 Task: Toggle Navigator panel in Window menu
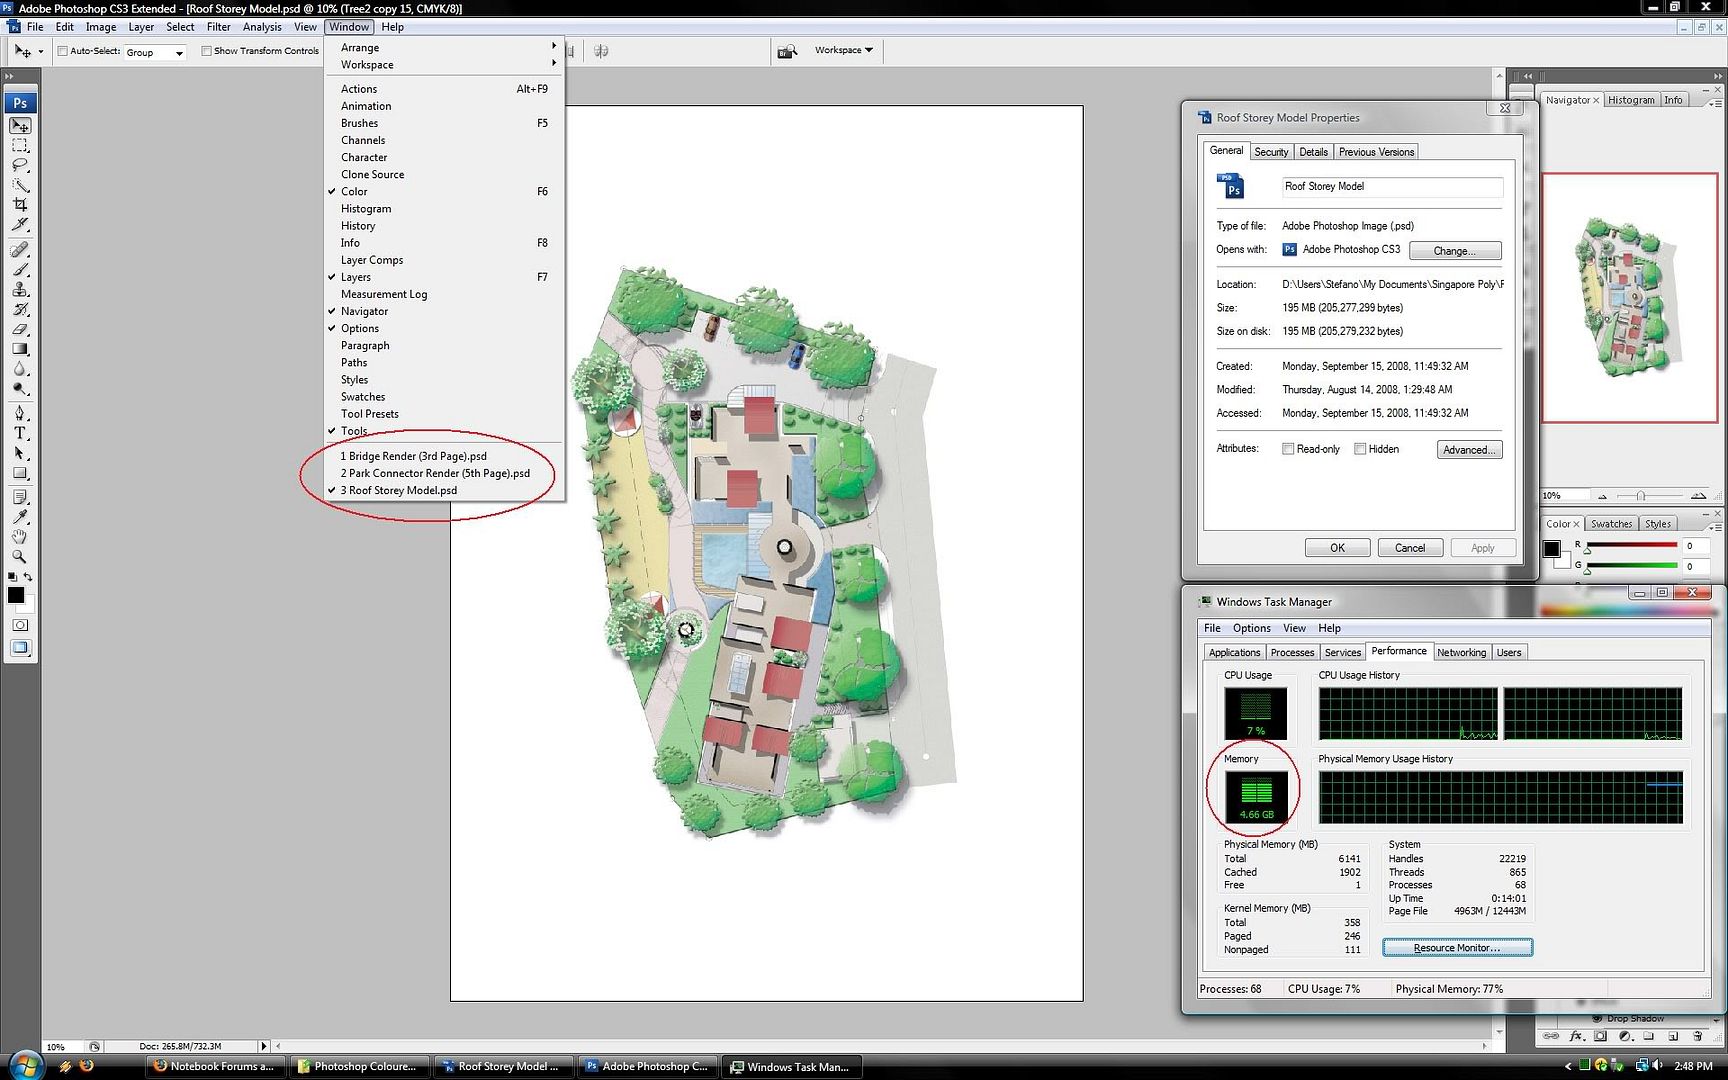(x=444, y=311)
